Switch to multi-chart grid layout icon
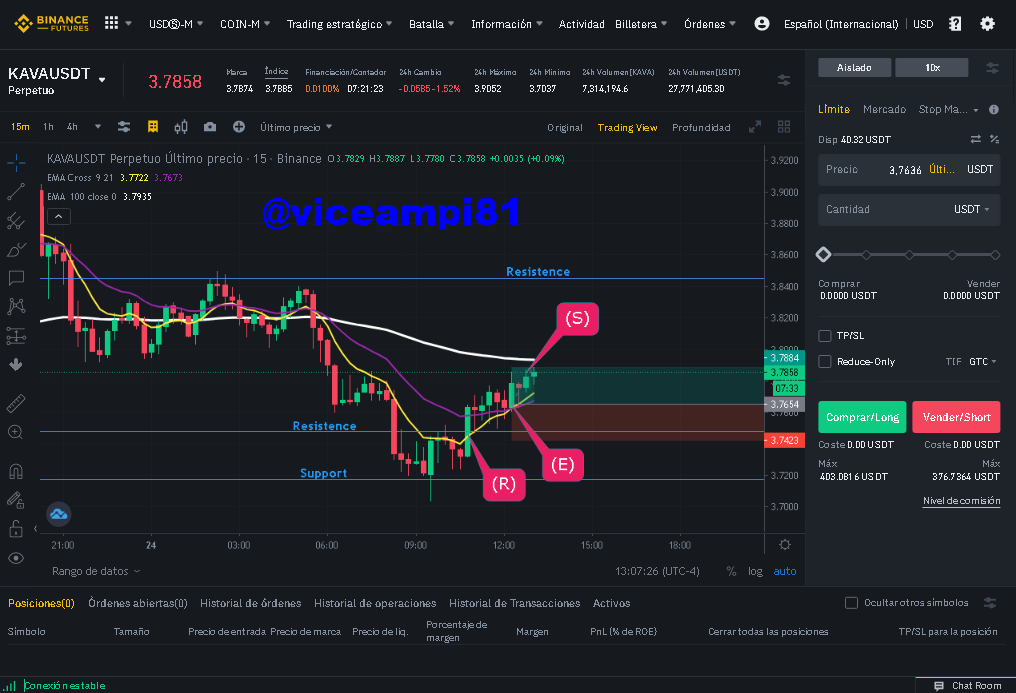Image resolution: width=1016 pixels, height=693 pixels. [x=784, y=127]
